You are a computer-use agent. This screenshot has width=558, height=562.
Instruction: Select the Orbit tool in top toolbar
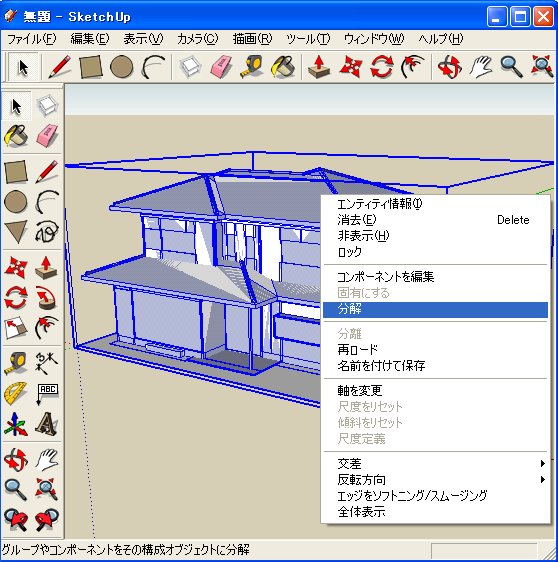coord(449,67)
